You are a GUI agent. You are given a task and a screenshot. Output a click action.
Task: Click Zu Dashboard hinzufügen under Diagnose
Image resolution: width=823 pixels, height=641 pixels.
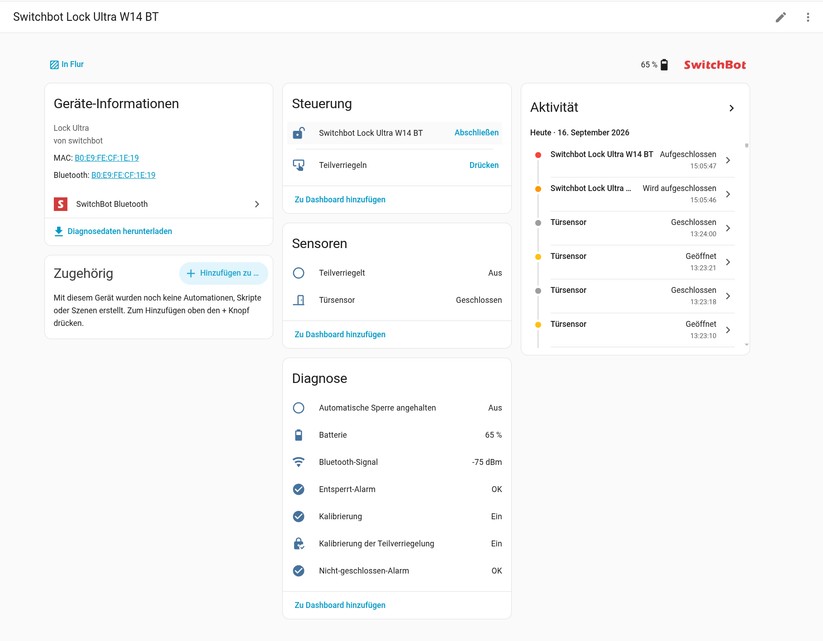point(340,605)
